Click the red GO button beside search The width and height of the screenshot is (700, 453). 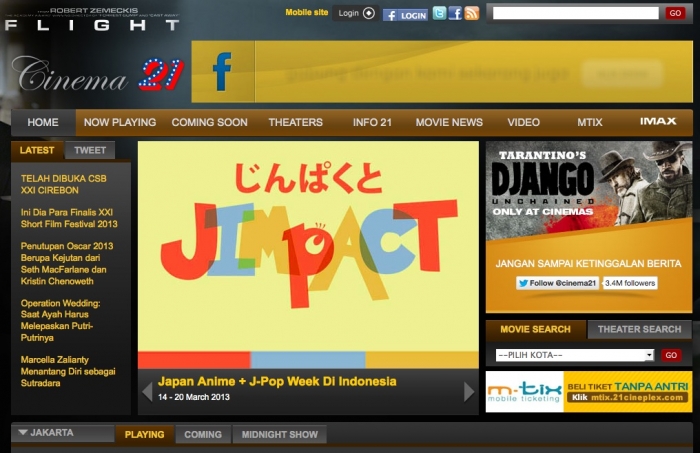point(675,13)
